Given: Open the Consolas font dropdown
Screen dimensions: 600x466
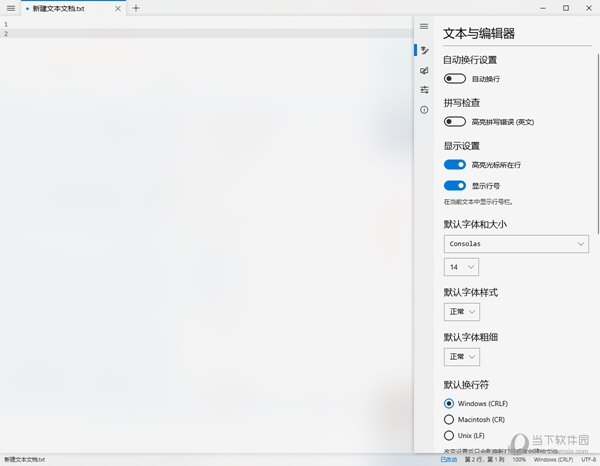Looking at the screenshot, I should 516,244.
